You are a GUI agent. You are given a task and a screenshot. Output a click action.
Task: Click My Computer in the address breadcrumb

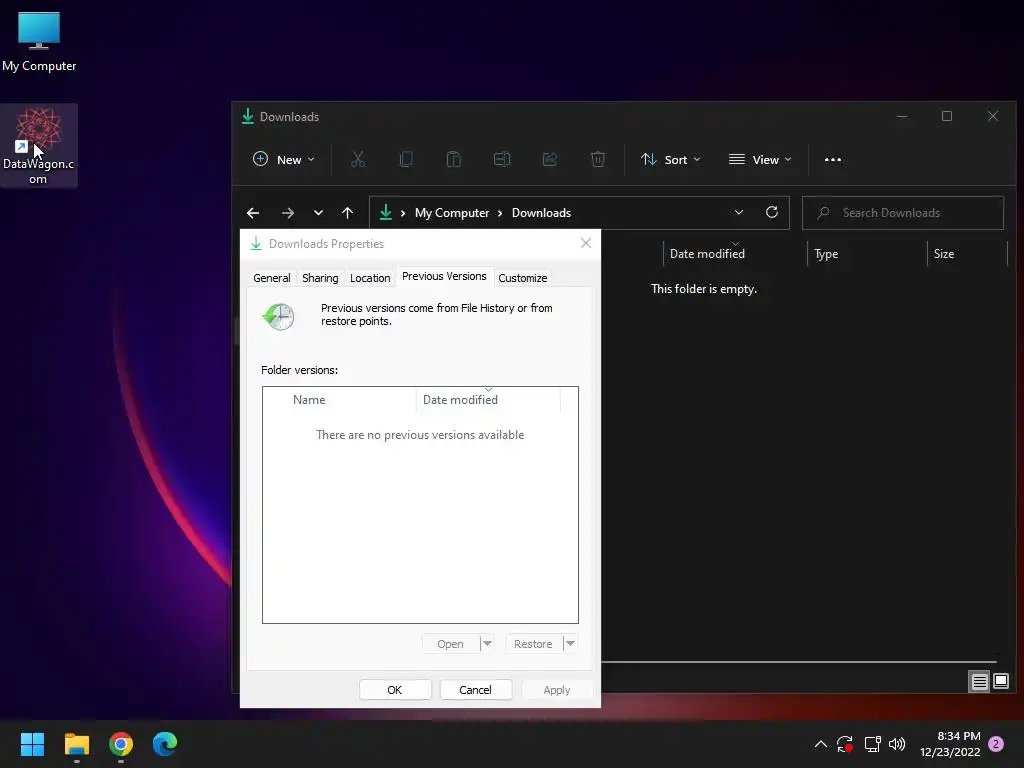tap(452, 213)
